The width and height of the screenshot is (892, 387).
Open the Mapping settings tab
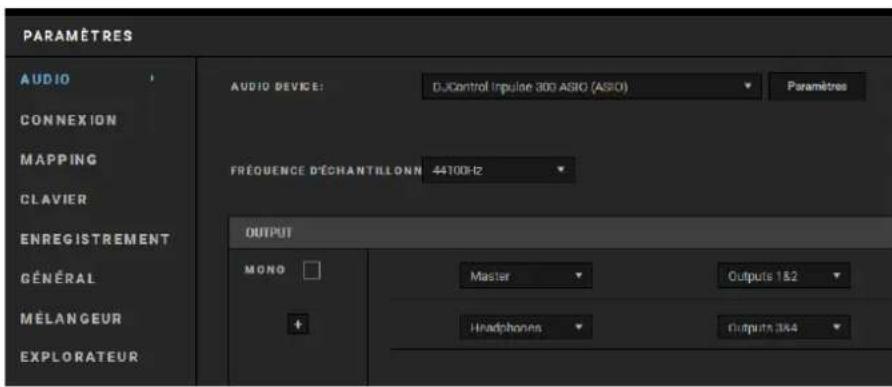[58, 159]
